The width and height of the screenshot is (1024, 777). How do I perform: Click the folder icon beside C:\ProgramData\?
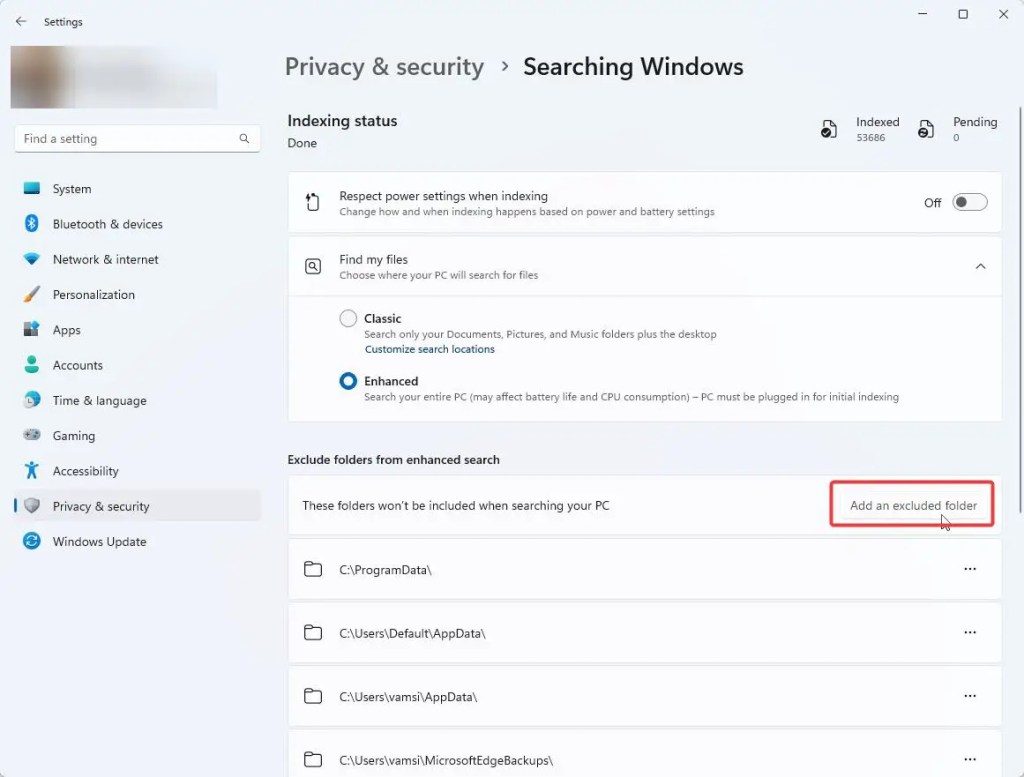pos(313,569)
